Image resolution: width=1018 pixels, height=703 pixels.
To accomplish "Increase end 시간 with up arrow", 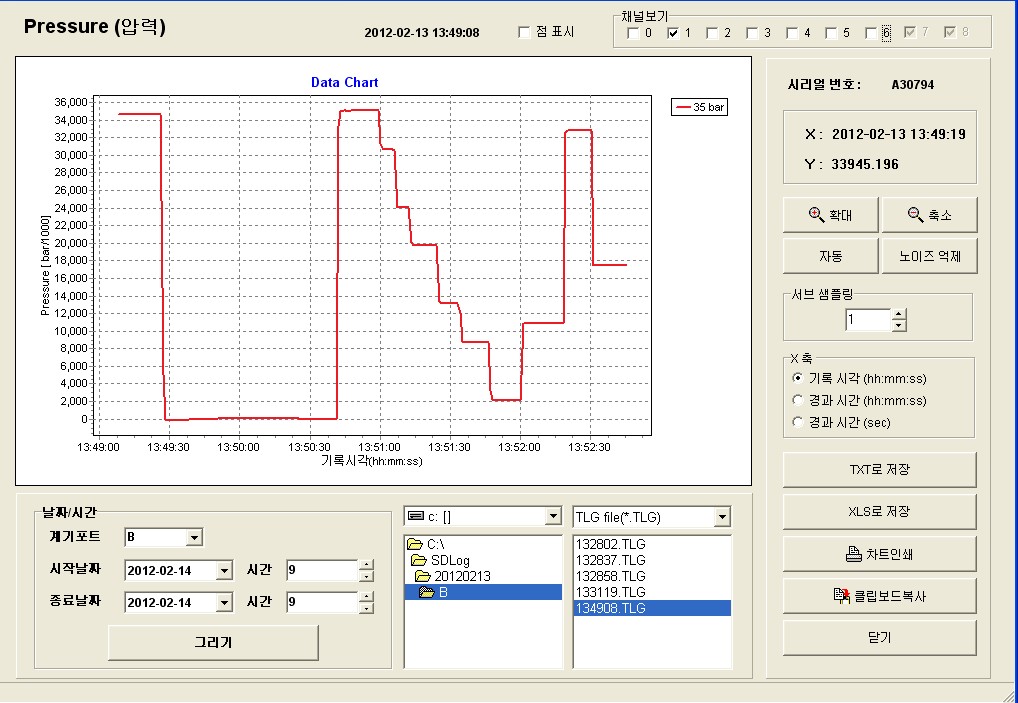I will pos(366,597).
